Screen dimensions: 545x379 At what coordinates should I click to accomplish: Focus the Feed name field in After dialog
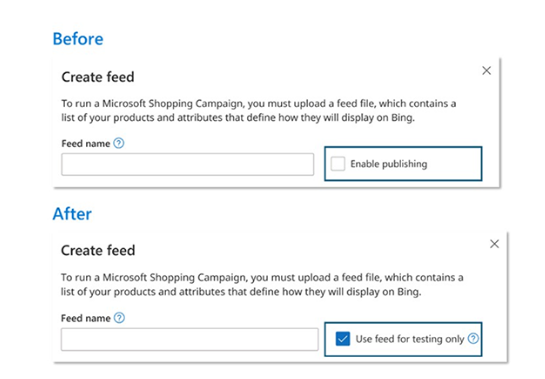click(189, 339)
